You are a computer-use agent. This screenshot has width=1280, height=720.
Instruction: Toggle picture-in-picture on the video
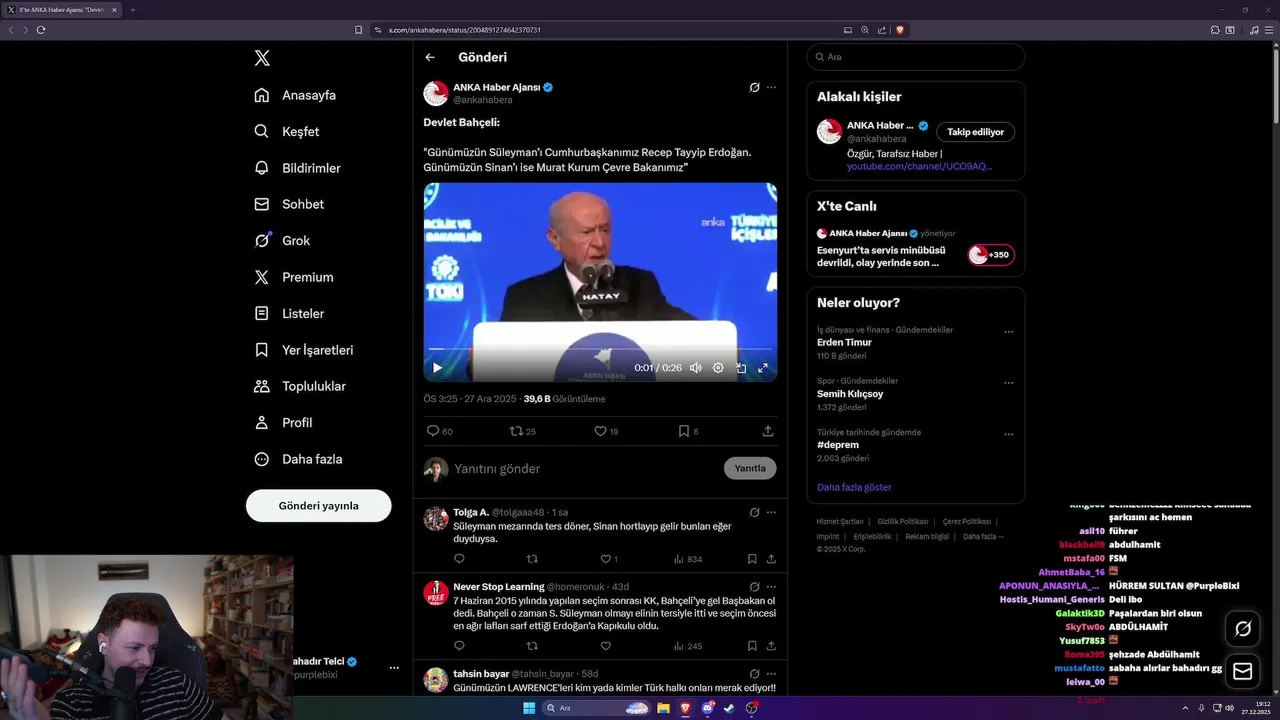click(741, 368)
